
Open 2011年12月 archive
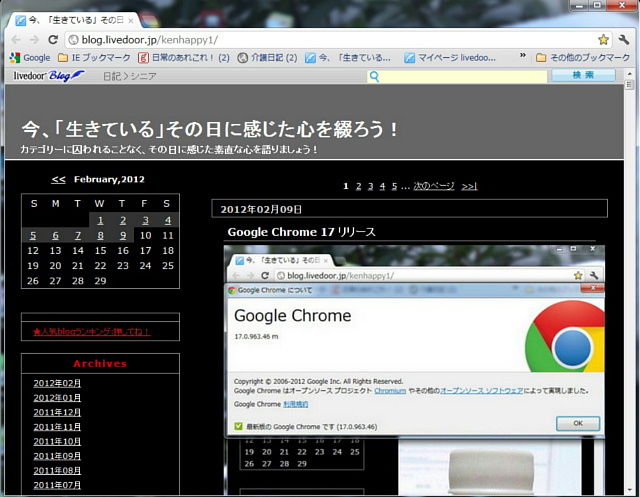pyautogui.click(x=57, y=413)
